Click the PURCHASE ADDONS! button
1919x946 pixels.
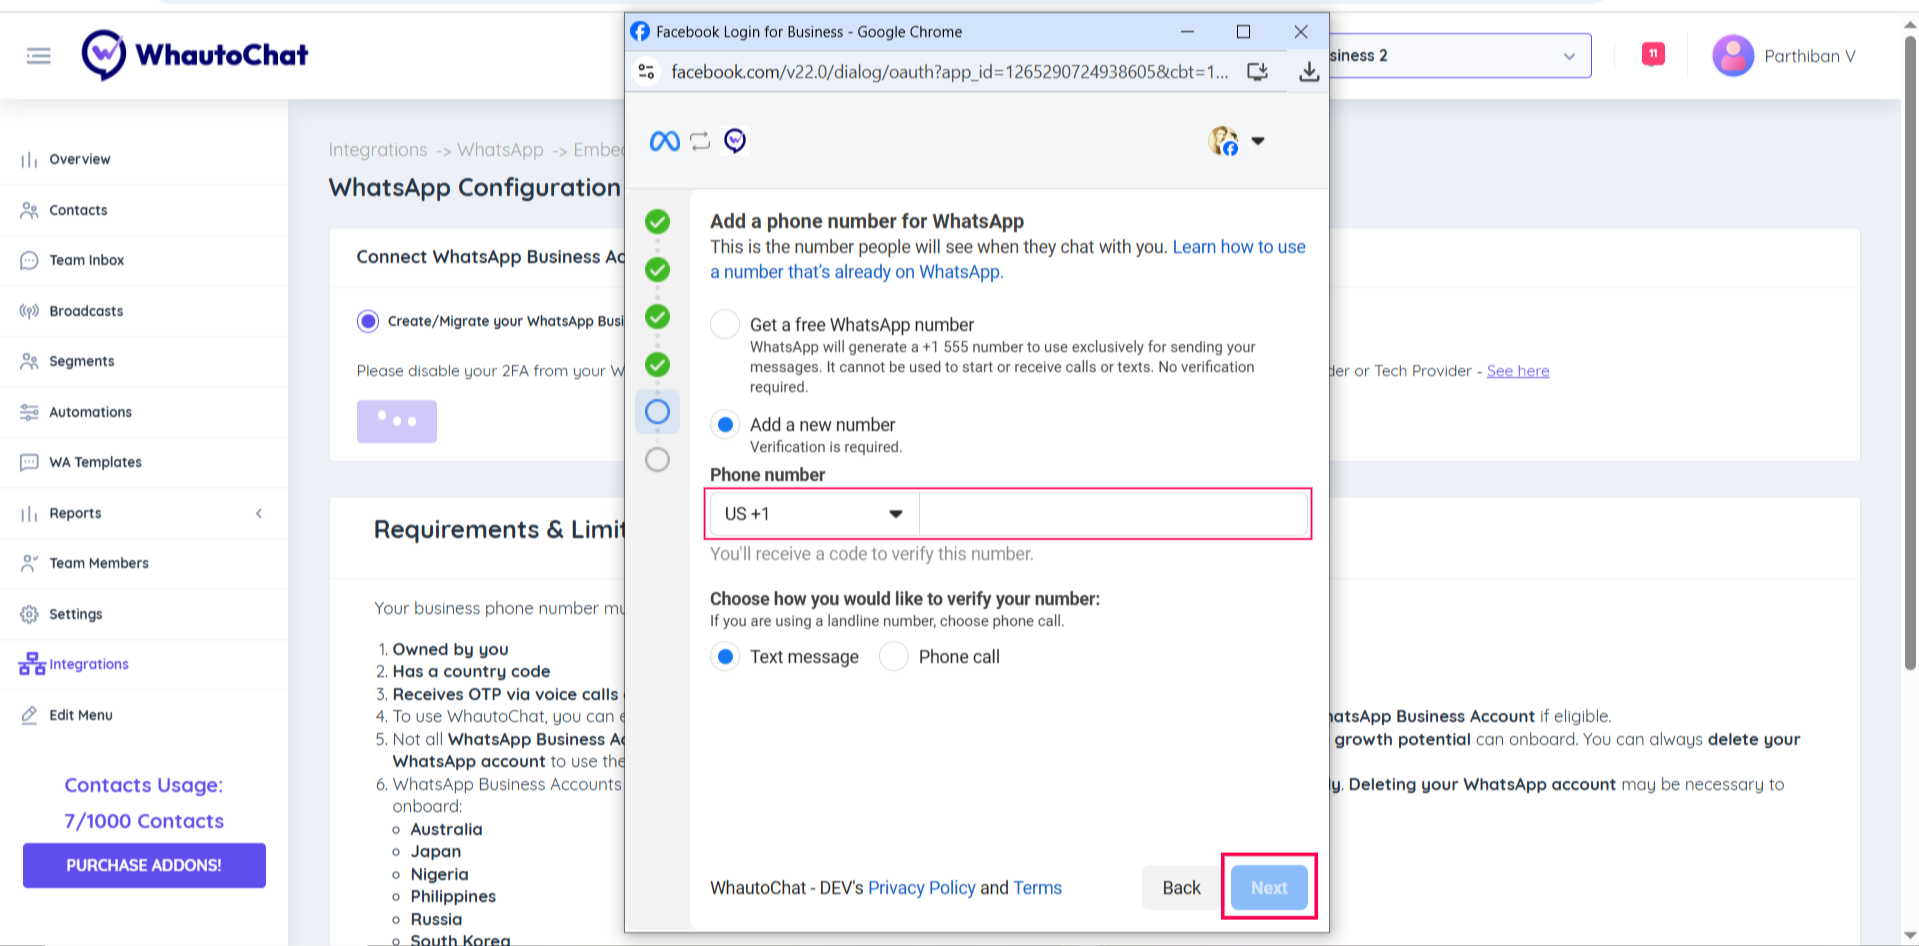pyautogui.click(x=144, y=865)
